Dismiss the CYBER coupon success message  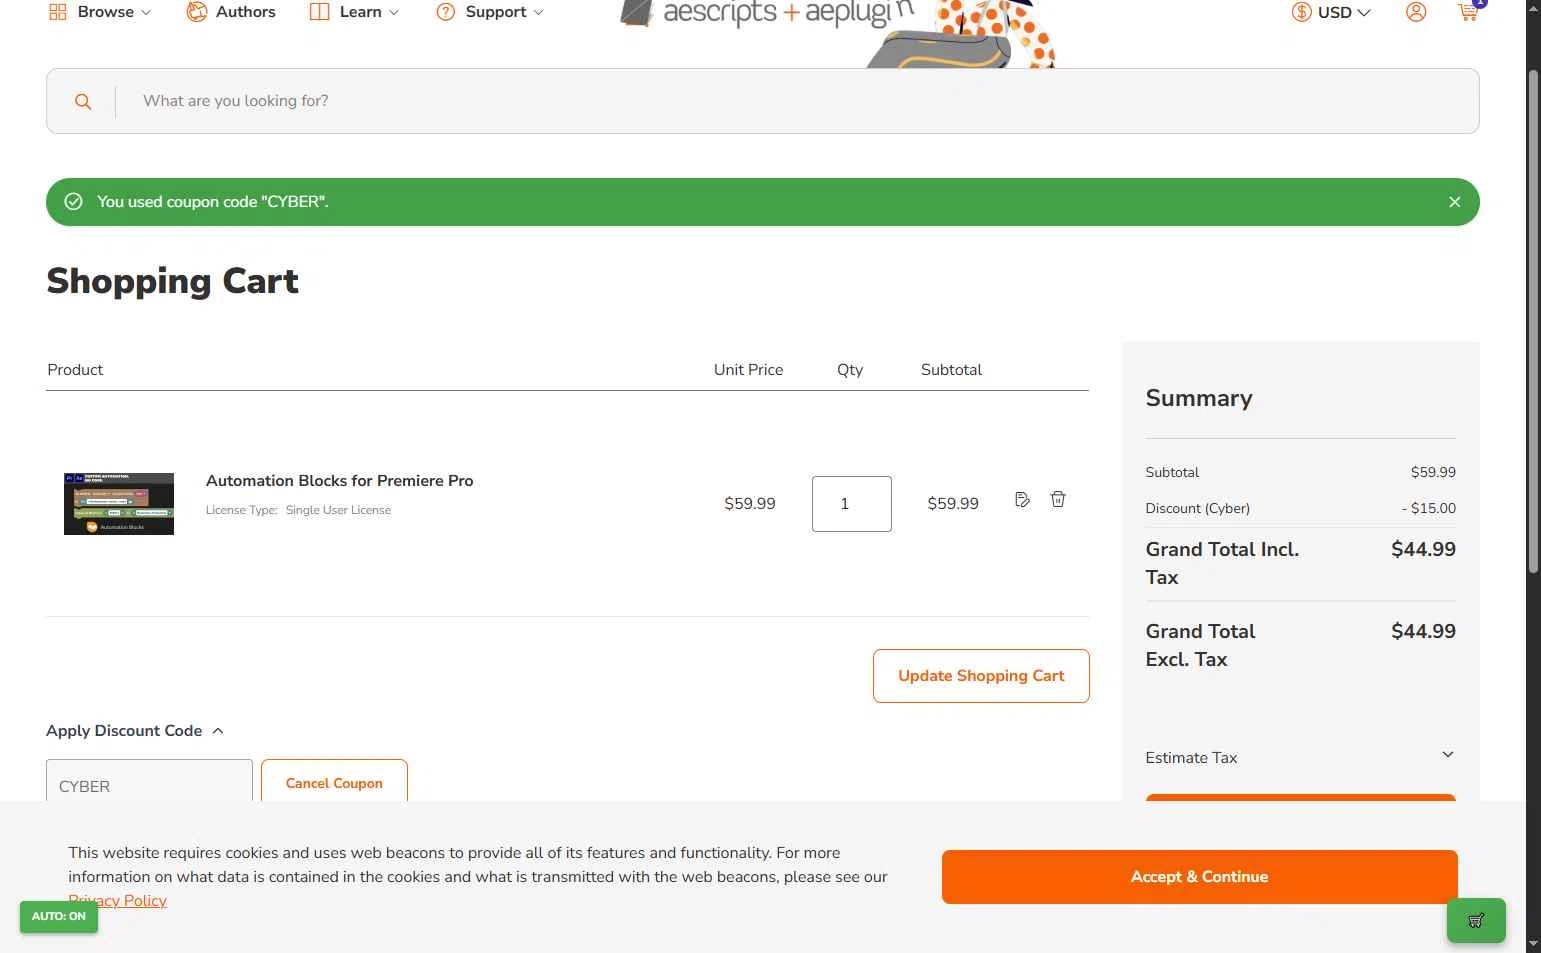tap(1455, 202)
